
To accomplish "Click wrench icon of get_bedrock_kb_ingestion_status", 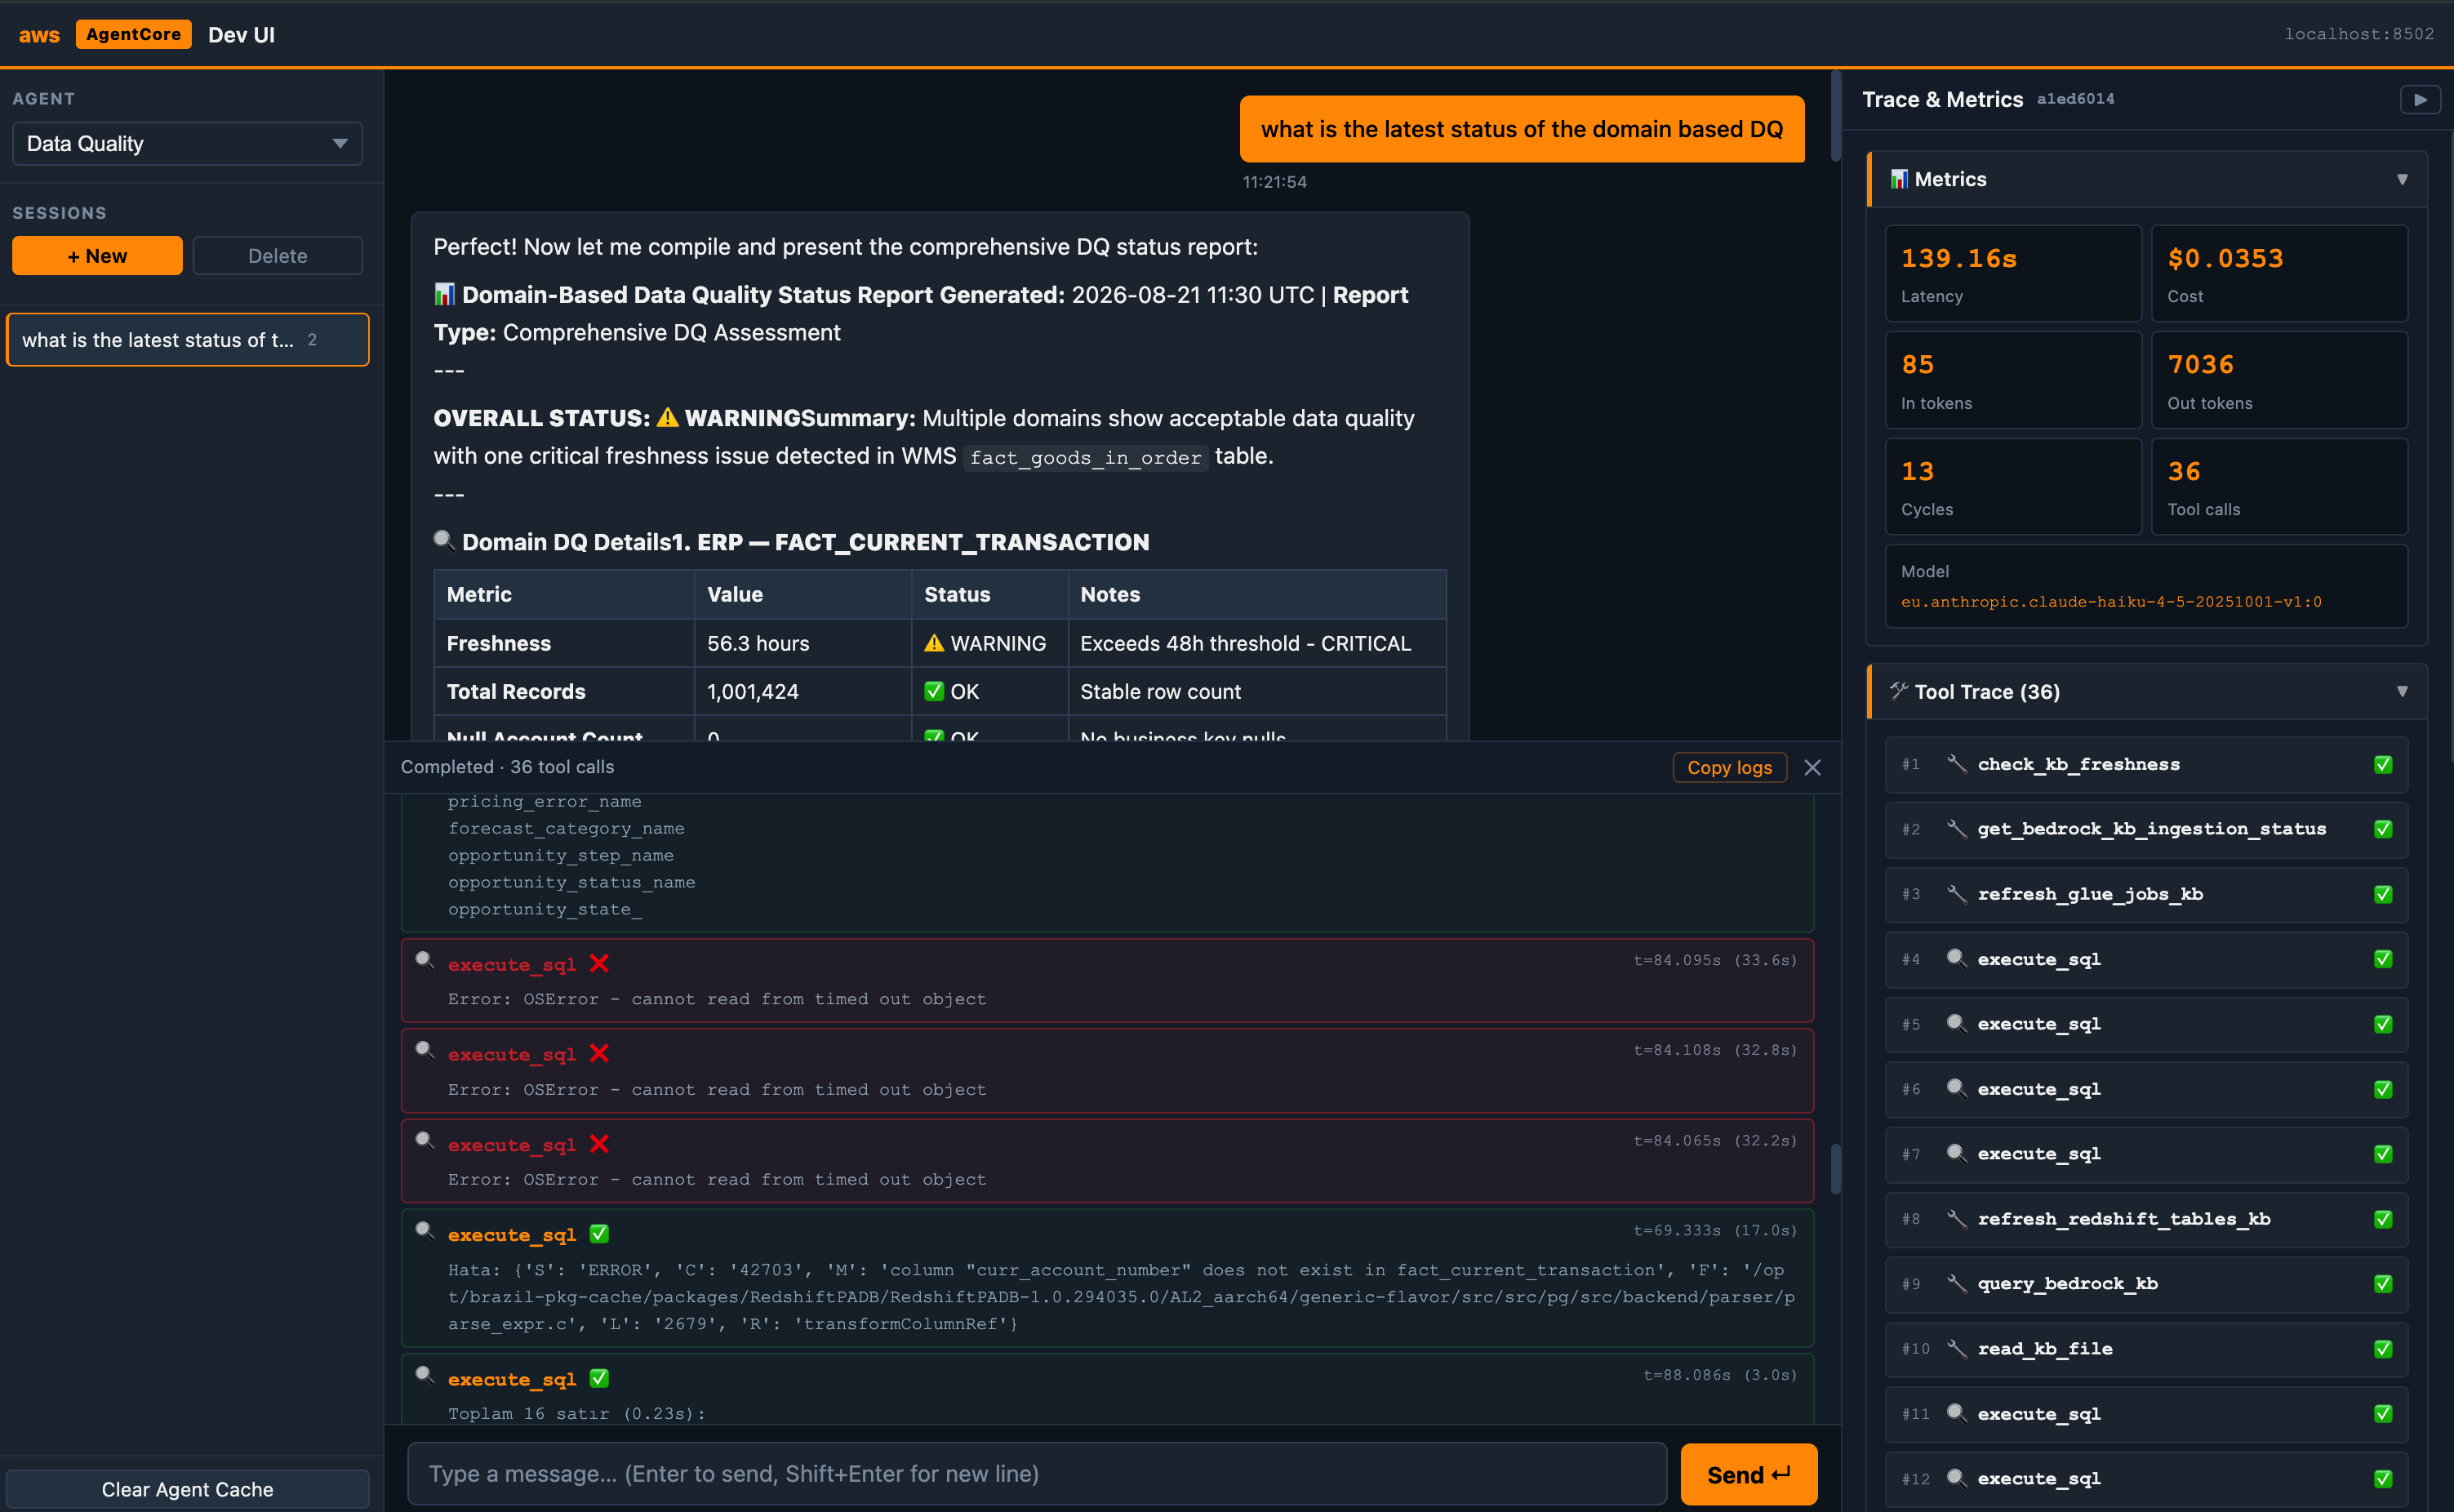I will click(1957, 829).
